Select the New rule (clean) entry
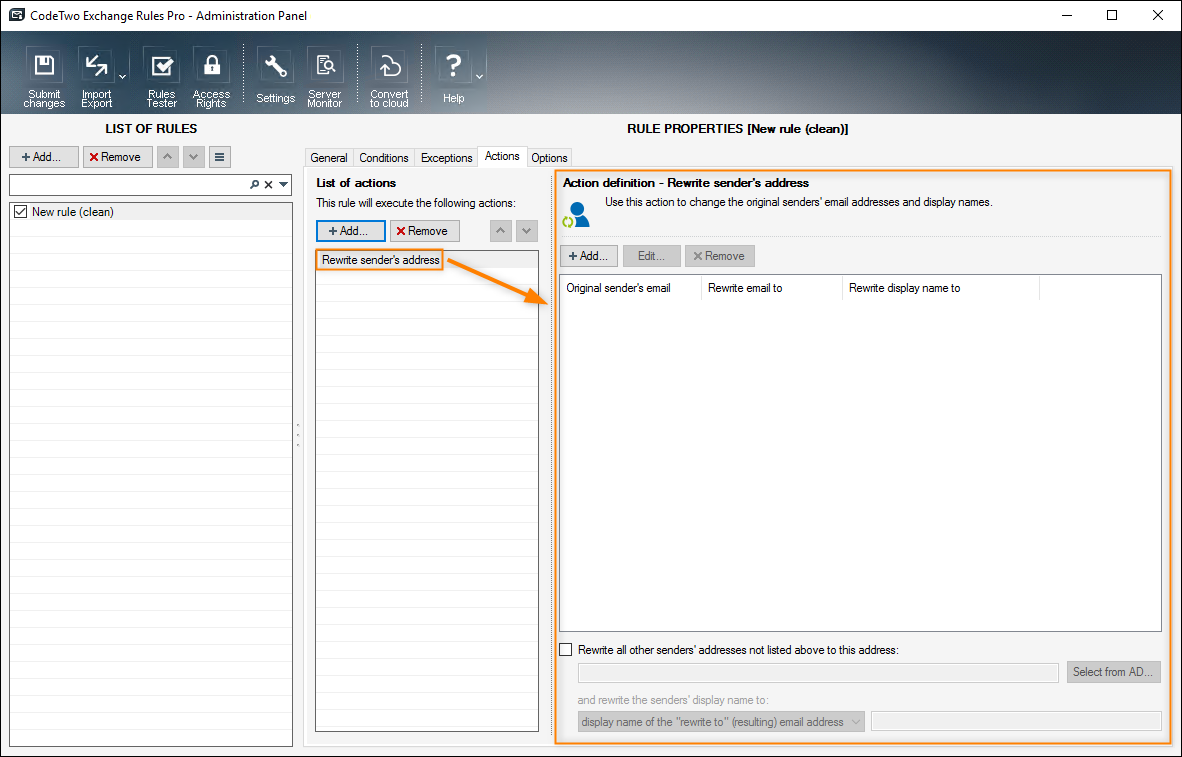 click(x=151, y=212)
